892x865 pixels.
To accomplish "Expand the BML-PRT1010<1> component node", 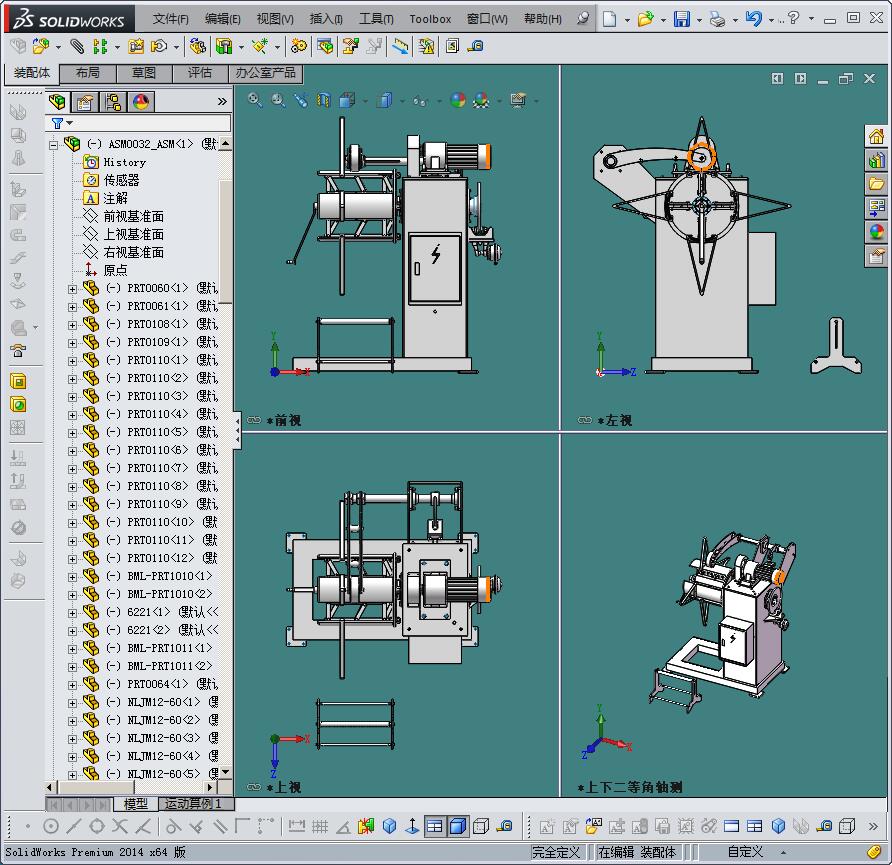I will (x=72, y=577).
